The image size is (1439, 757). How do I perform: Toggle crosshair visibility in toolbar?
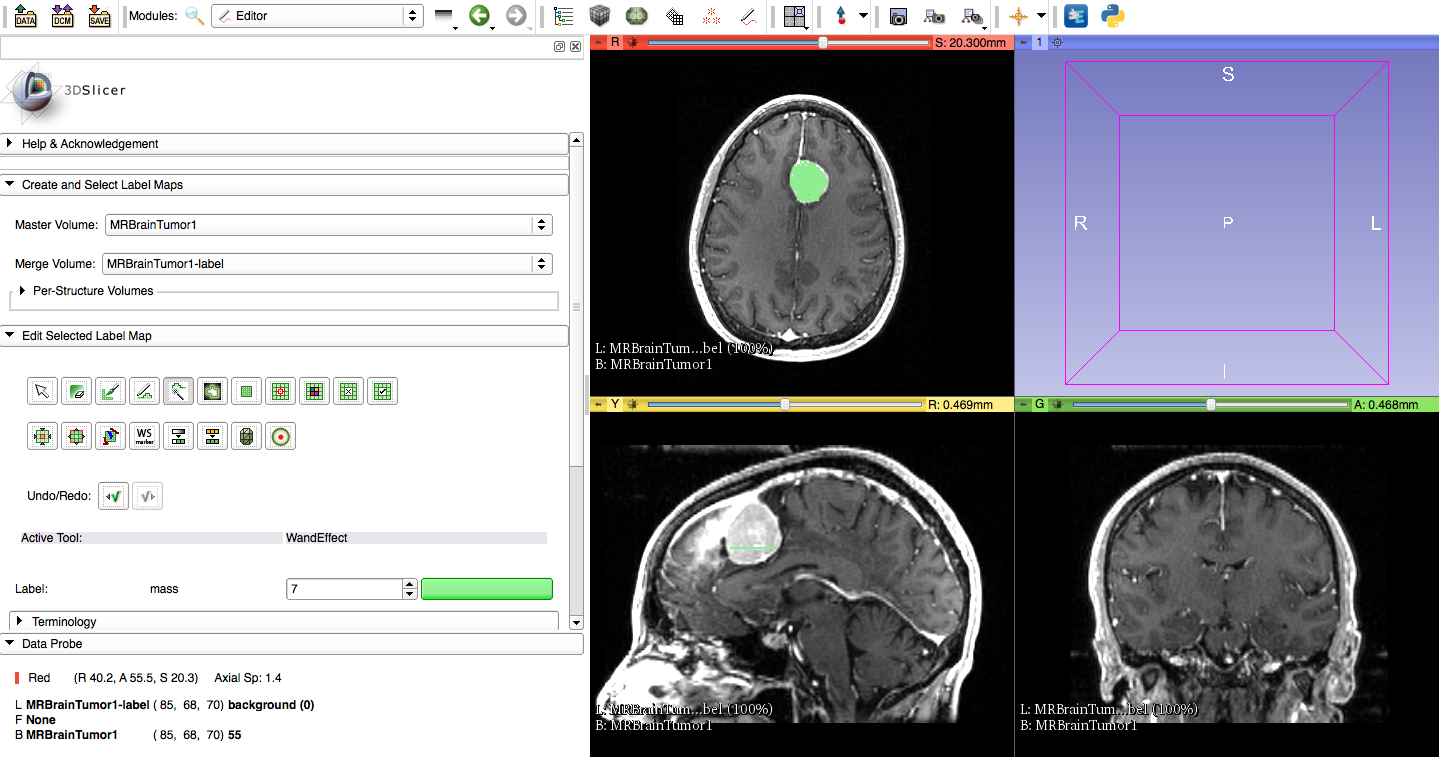[x=1018, y=16]
